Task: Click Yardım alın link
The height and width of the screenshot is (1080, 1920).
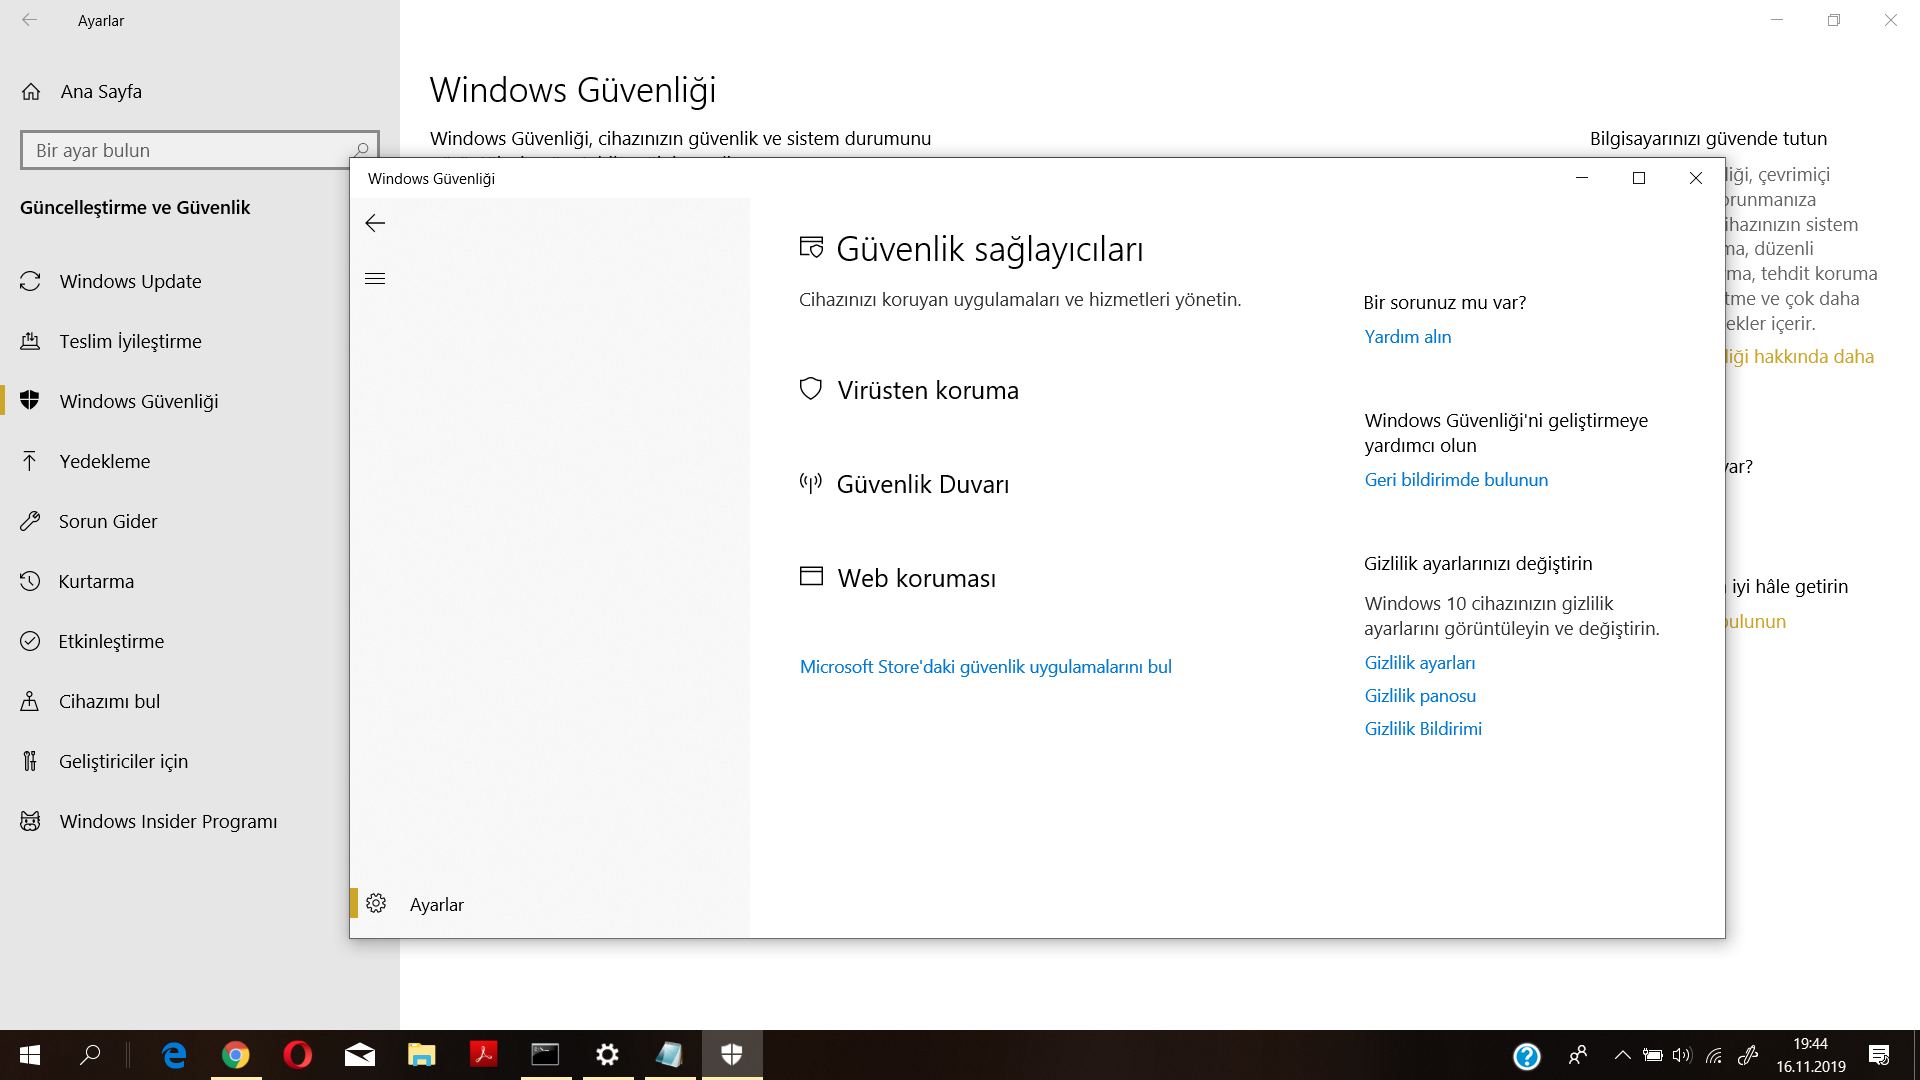Action: pos(1408,337)
